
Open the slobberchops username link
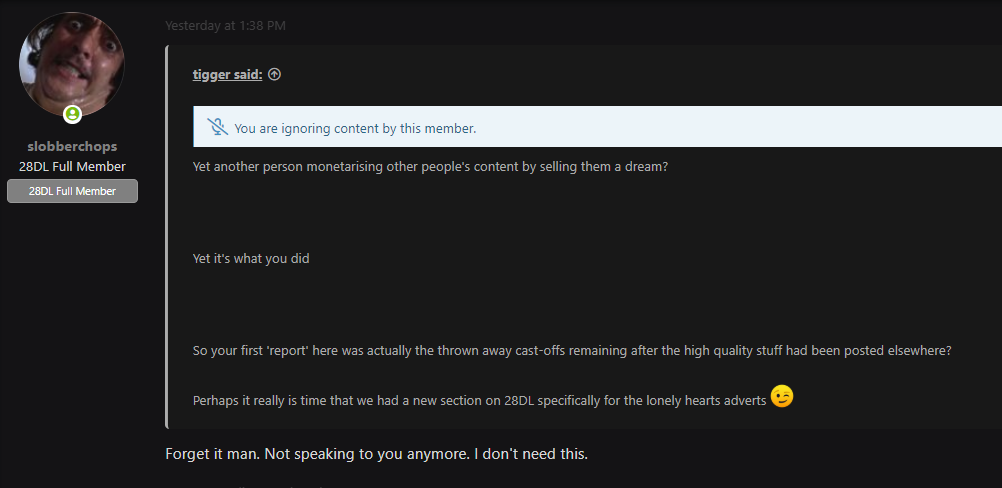click(72, 146)
